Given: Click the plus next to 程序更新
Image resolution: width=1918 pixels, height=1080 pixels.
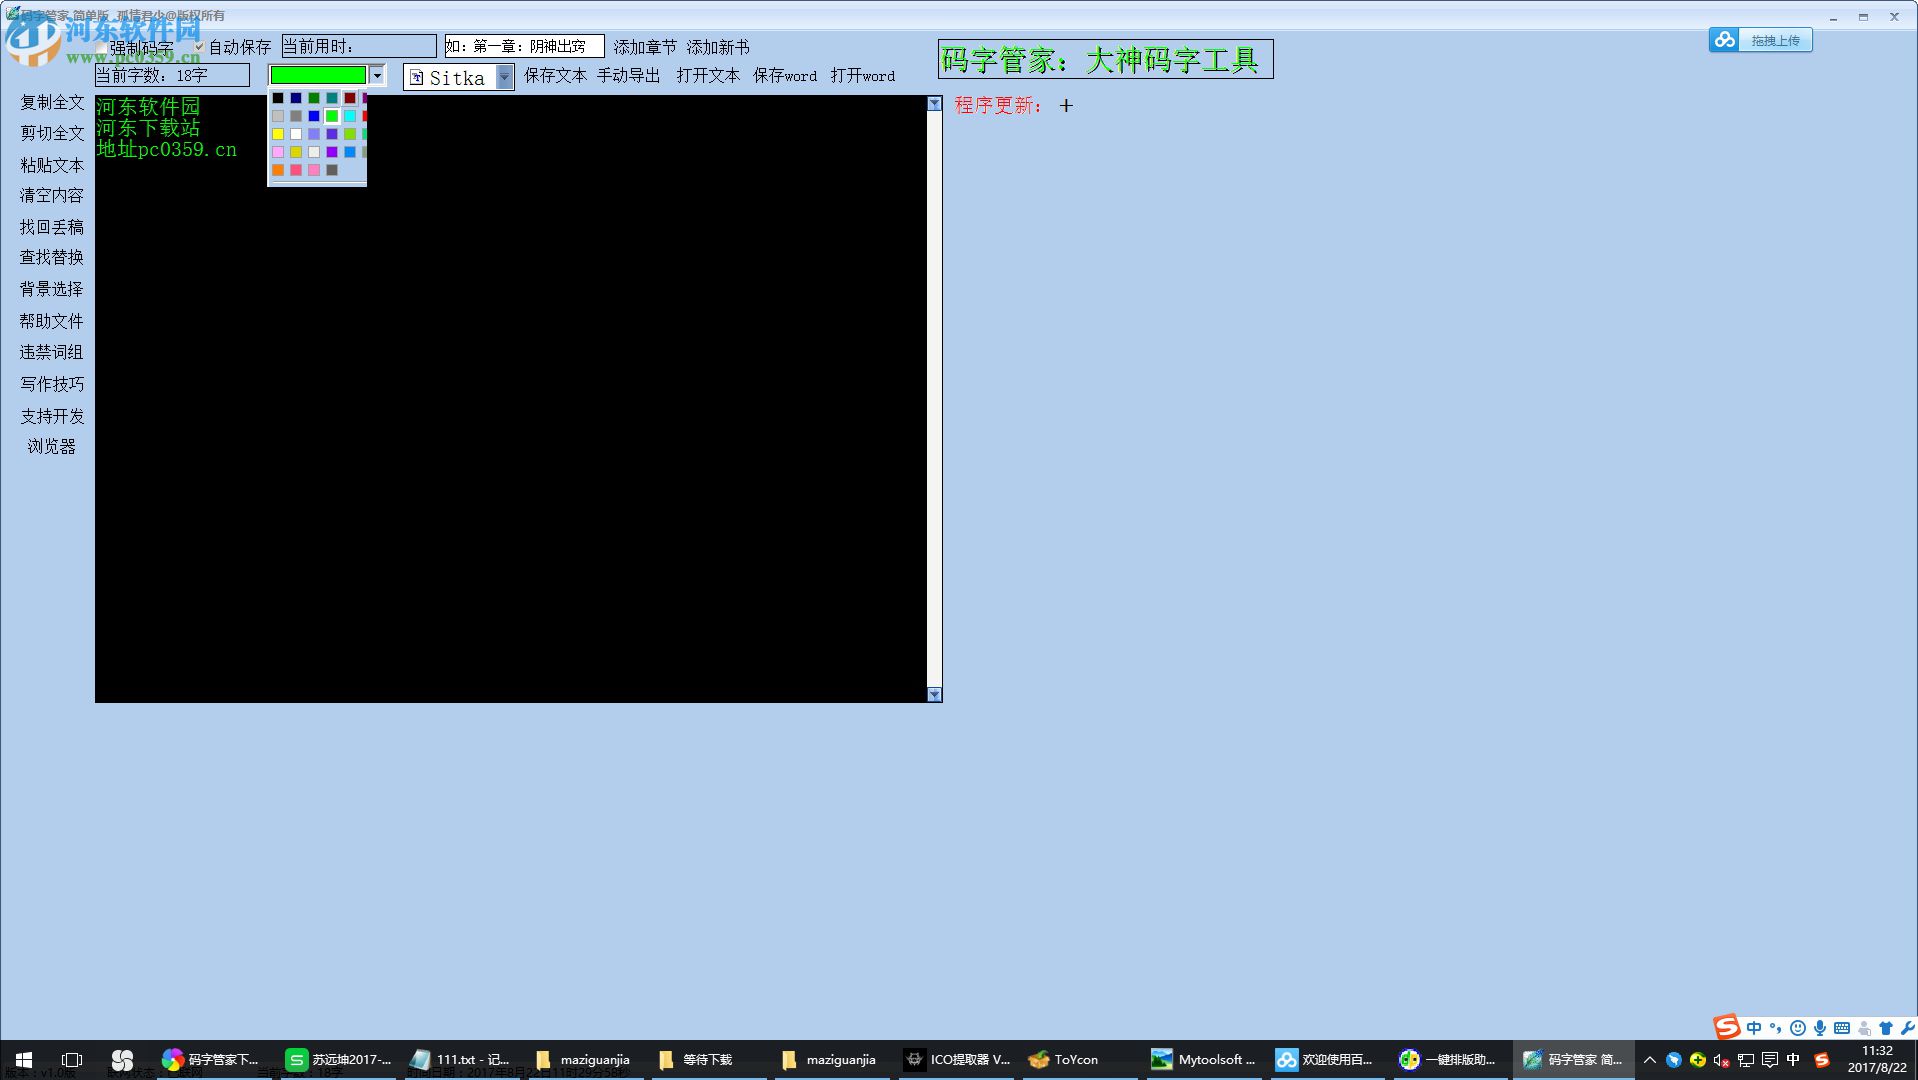Looking at the screenshot, I should 1066,105.
